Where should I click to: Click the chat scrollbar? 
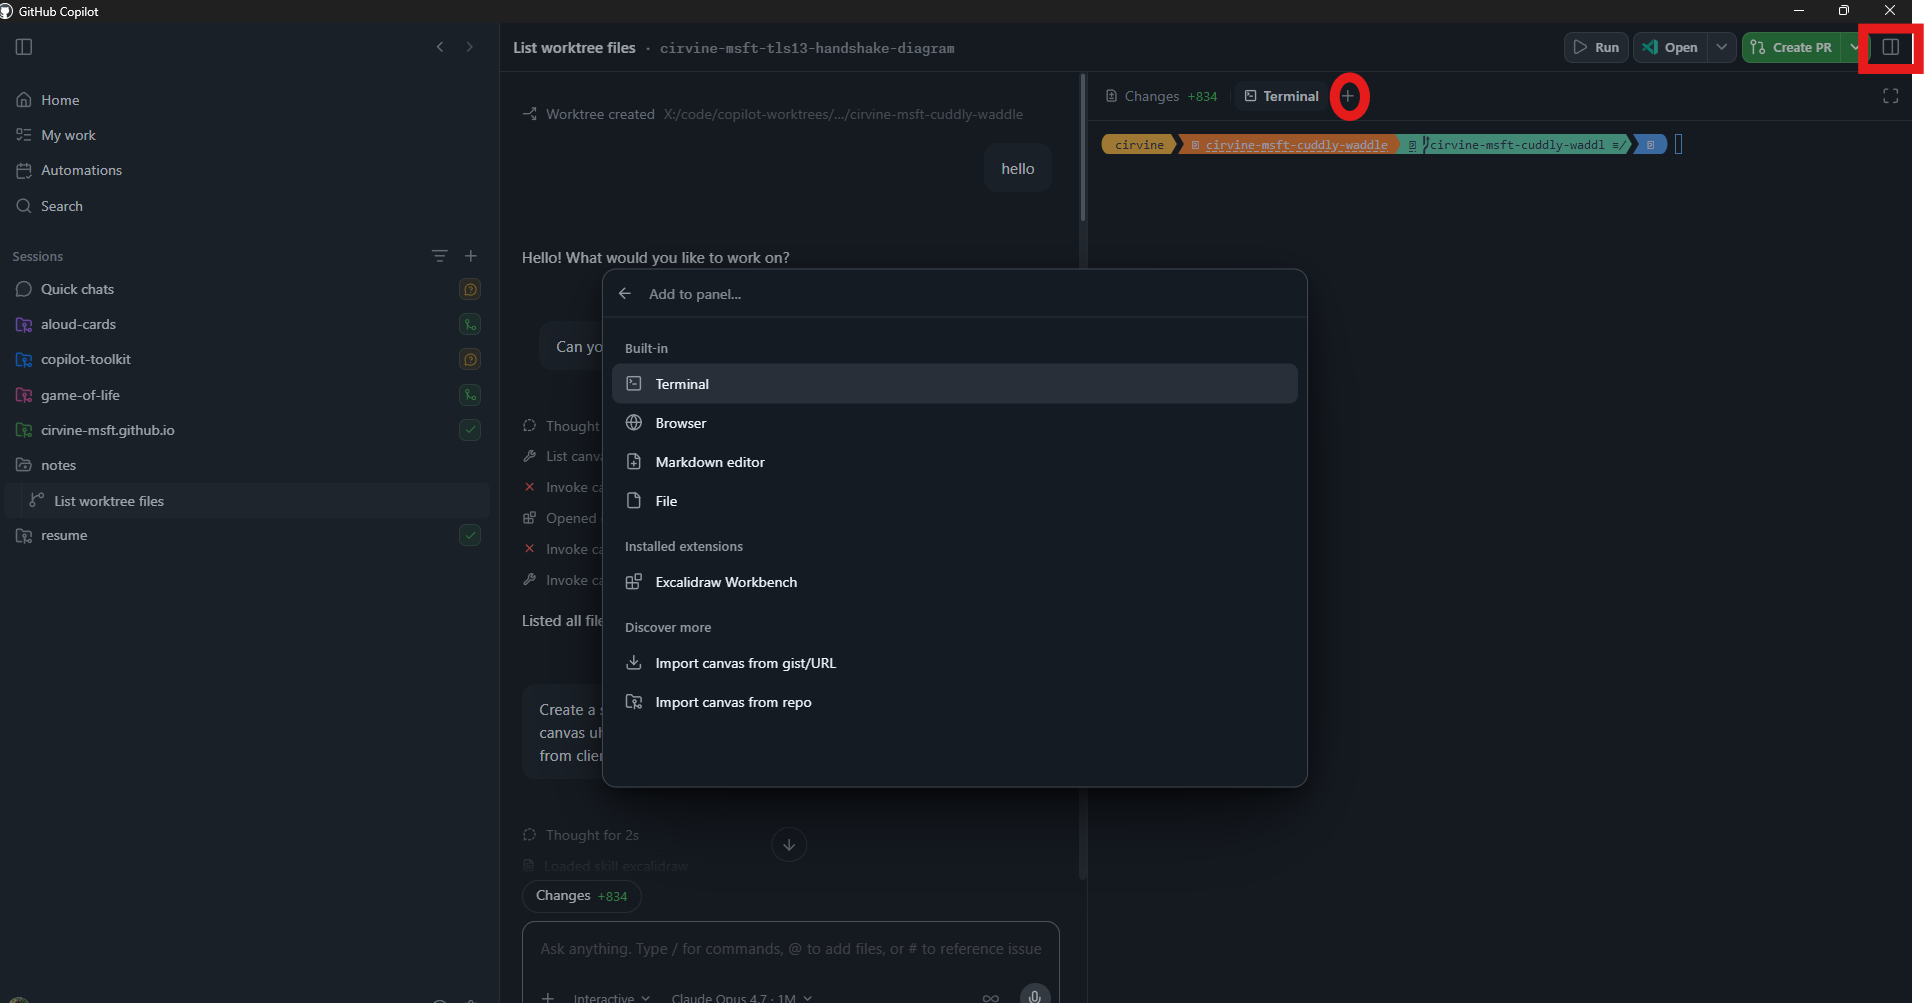(1083, 148)
